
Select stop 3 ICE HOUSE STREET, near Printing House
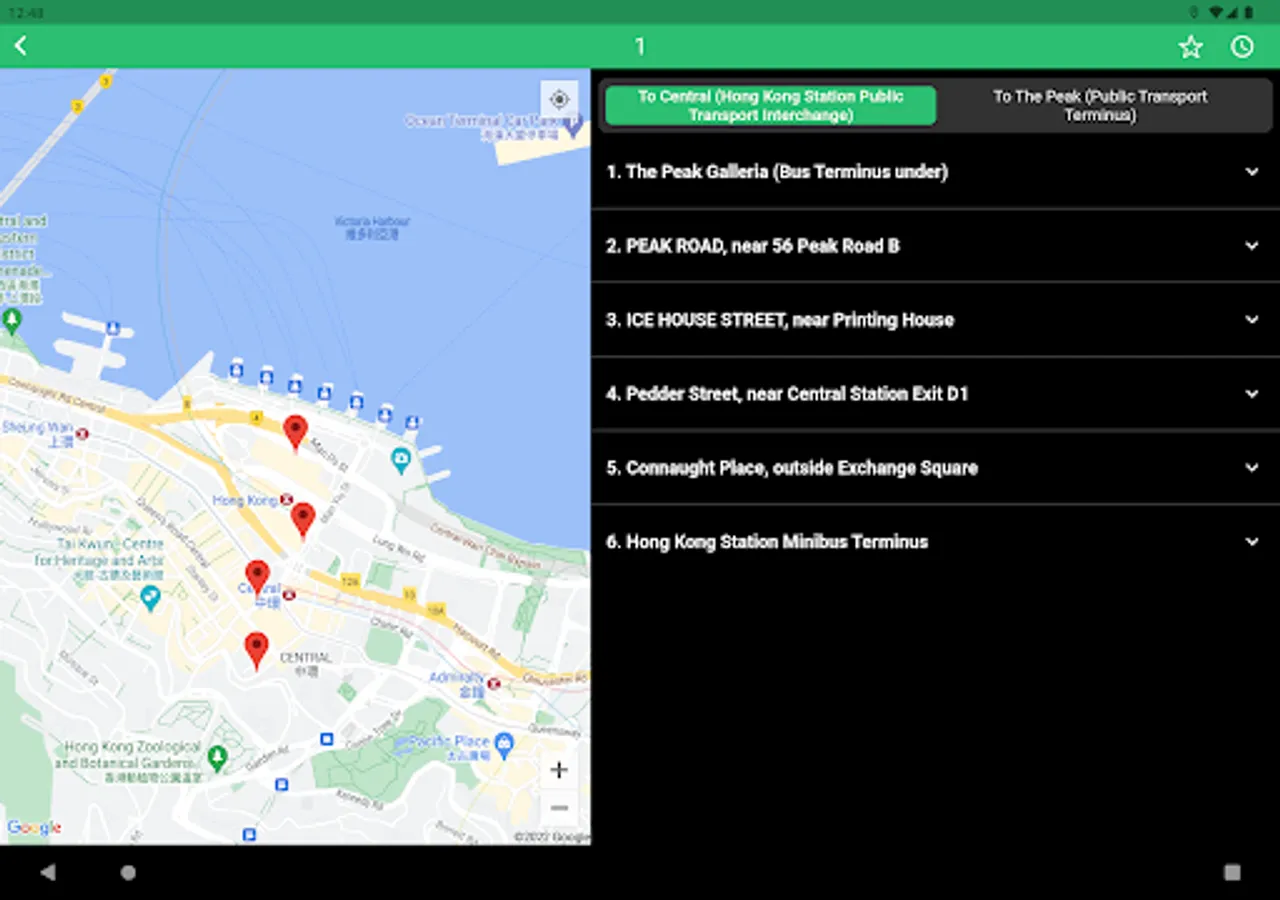[x=780, y=320]
